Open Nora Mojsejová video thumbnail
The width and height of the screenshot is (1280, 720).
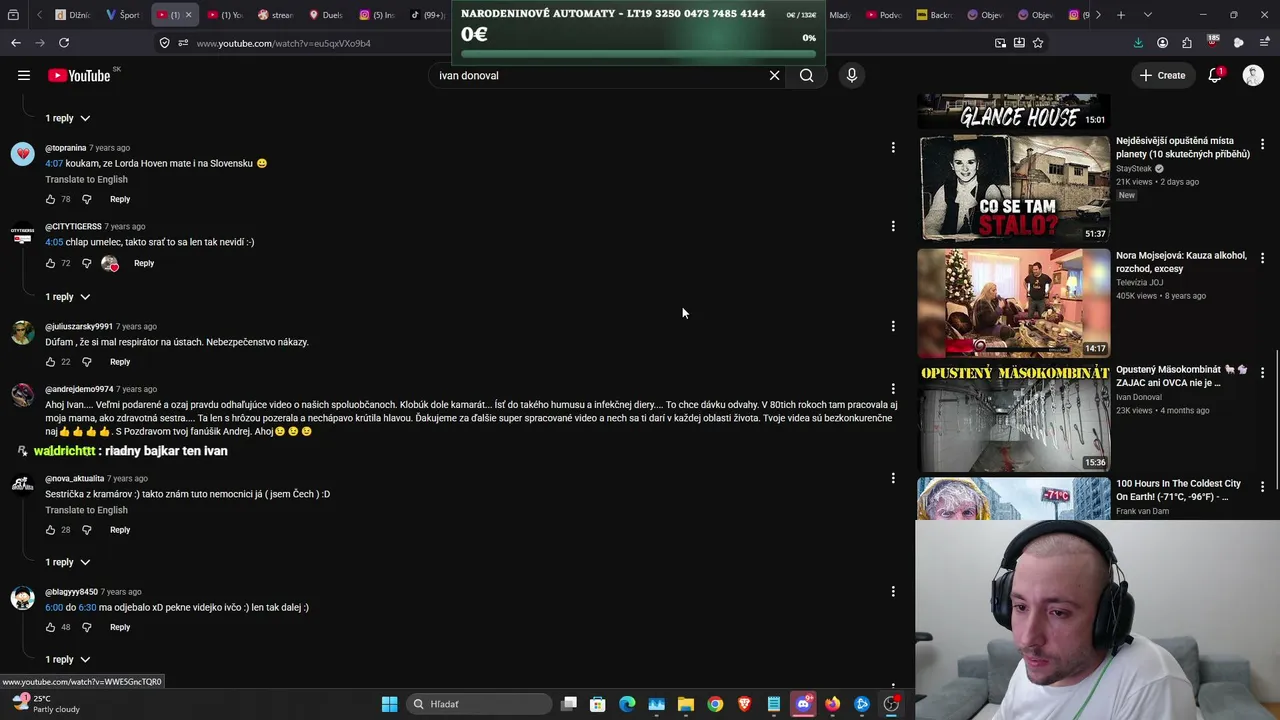(1014, 303)
